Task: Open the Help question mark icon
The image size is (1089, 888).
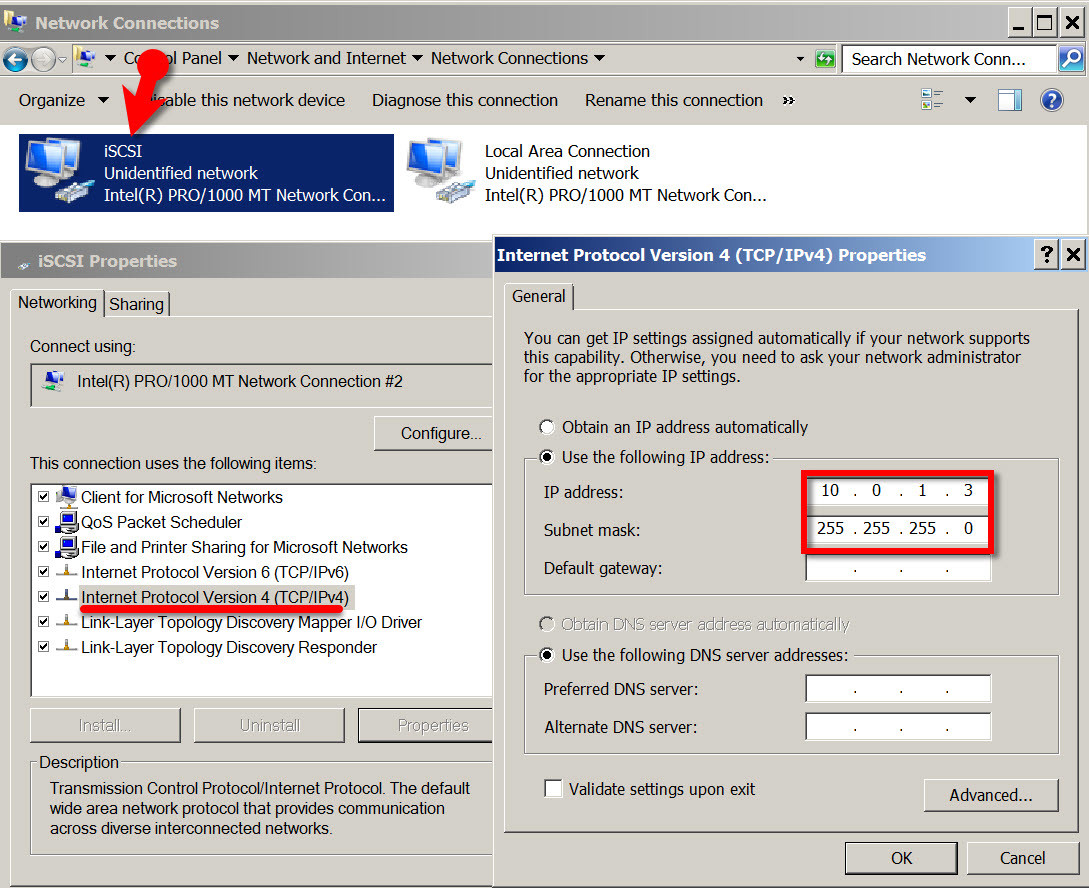Action: (1051, 100)
